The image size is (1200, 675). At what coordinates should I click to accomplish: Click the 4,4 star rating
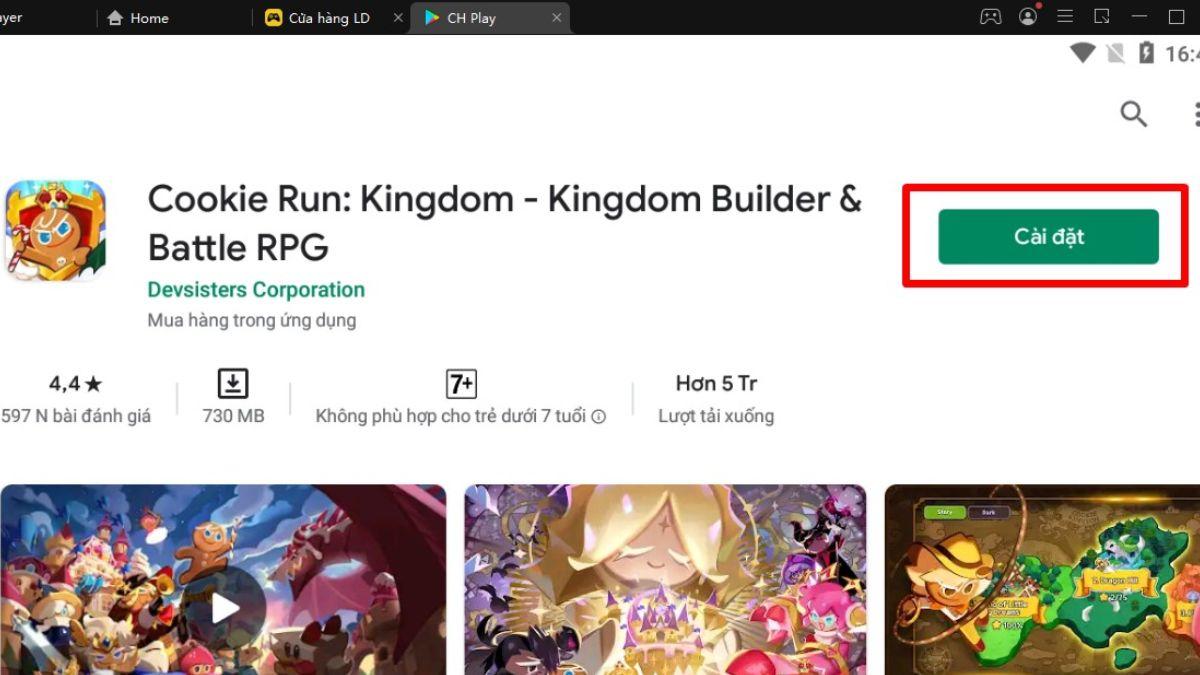pos(75,384)
